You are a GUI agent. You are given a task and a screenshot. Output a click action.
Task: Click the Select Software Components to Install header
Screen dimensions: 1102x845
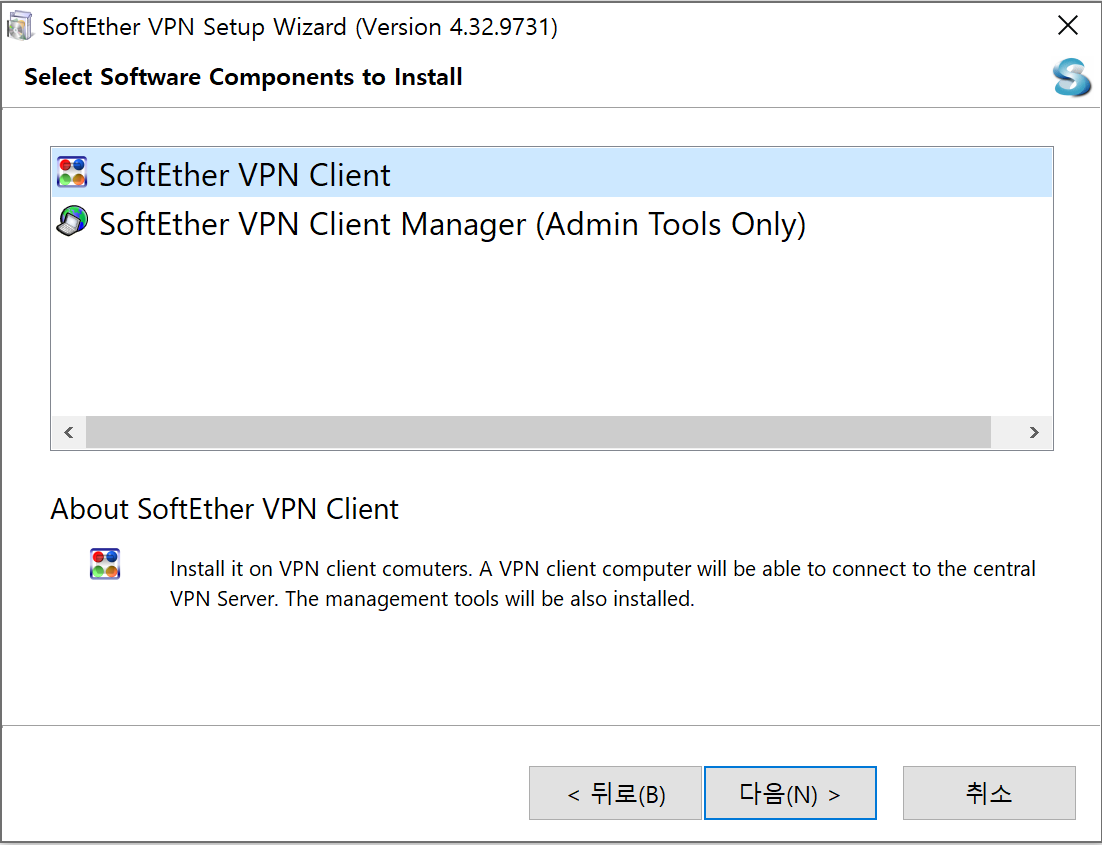[x=243, y=77]
